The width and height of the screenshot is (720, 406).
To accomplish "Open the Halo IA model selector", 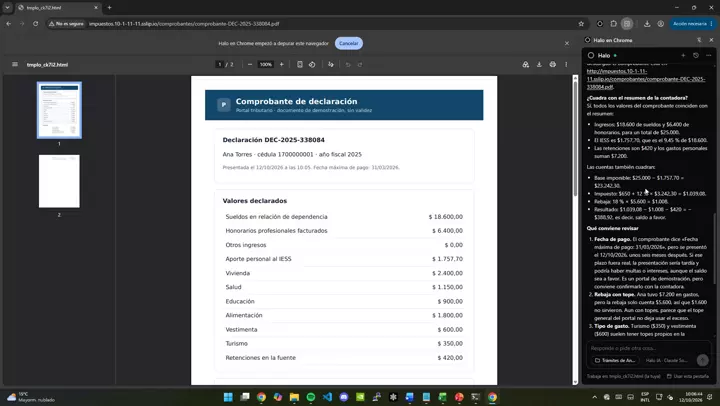I will pyautogui.click(x=667, y=361).
